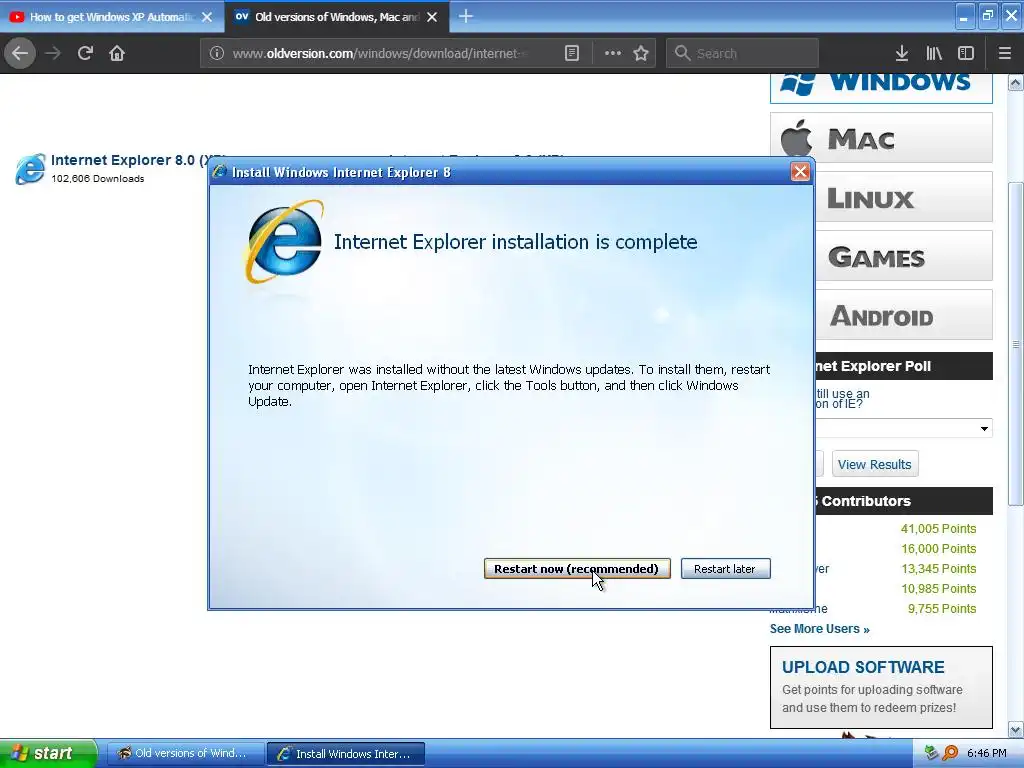Open the Firefox home icon
Viewport: 1024px width, 768px height.
(x=117, y=53)
